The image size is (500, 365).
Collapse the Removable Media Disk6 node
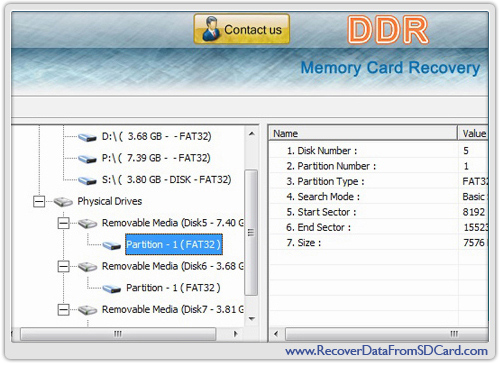coord(63,266)
